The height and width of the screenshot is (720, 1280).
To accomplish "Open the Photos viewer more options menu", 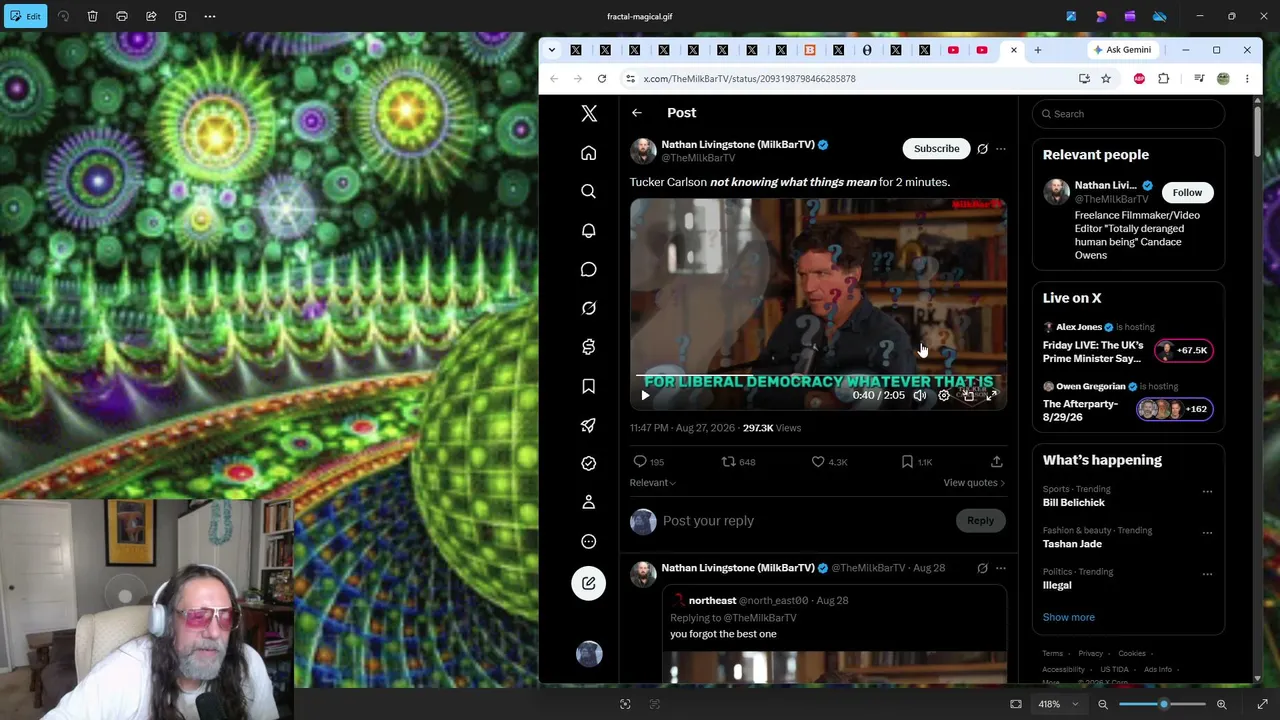I will tap(210, 16).
